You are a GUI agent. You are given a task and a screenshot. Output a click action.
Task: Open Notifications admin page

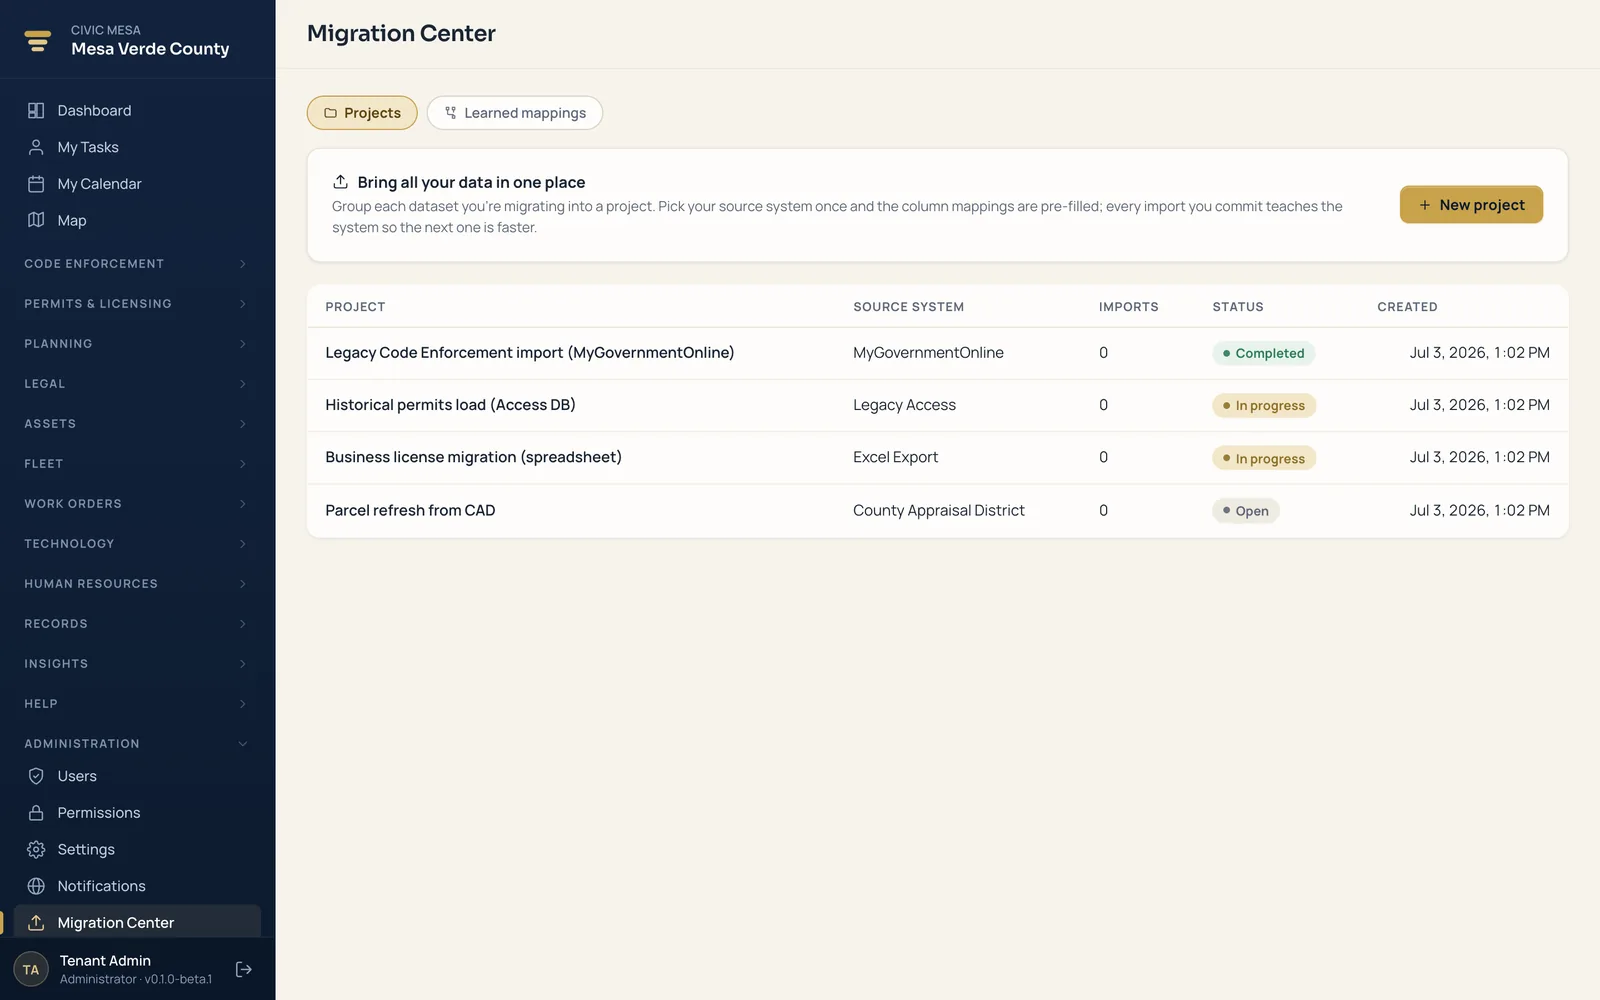click(137, 886)
